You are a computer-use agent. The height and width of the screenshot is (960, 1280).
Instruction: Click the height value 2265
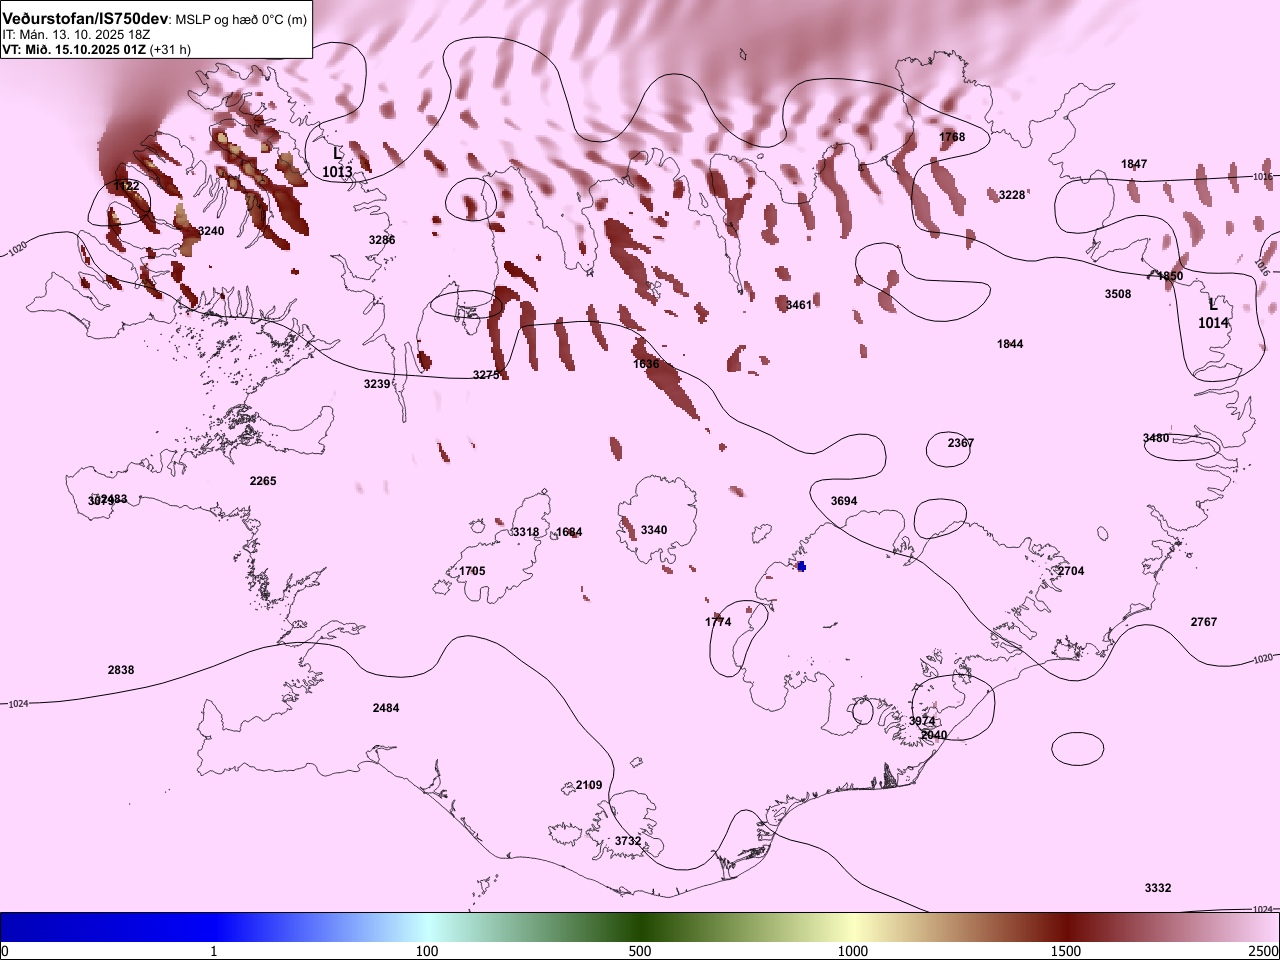(x=263, y=481)
